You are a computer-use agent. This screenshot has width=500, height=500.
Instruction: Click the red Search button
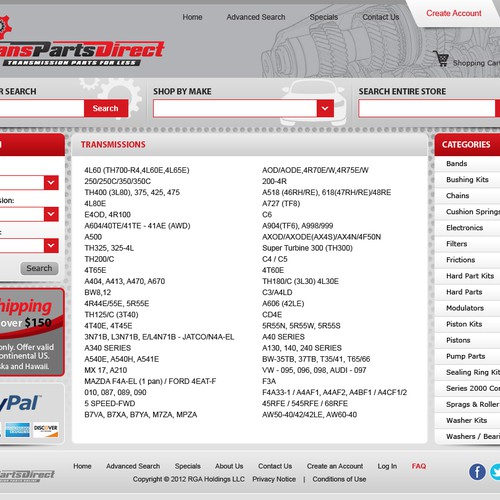coord(106,108)
